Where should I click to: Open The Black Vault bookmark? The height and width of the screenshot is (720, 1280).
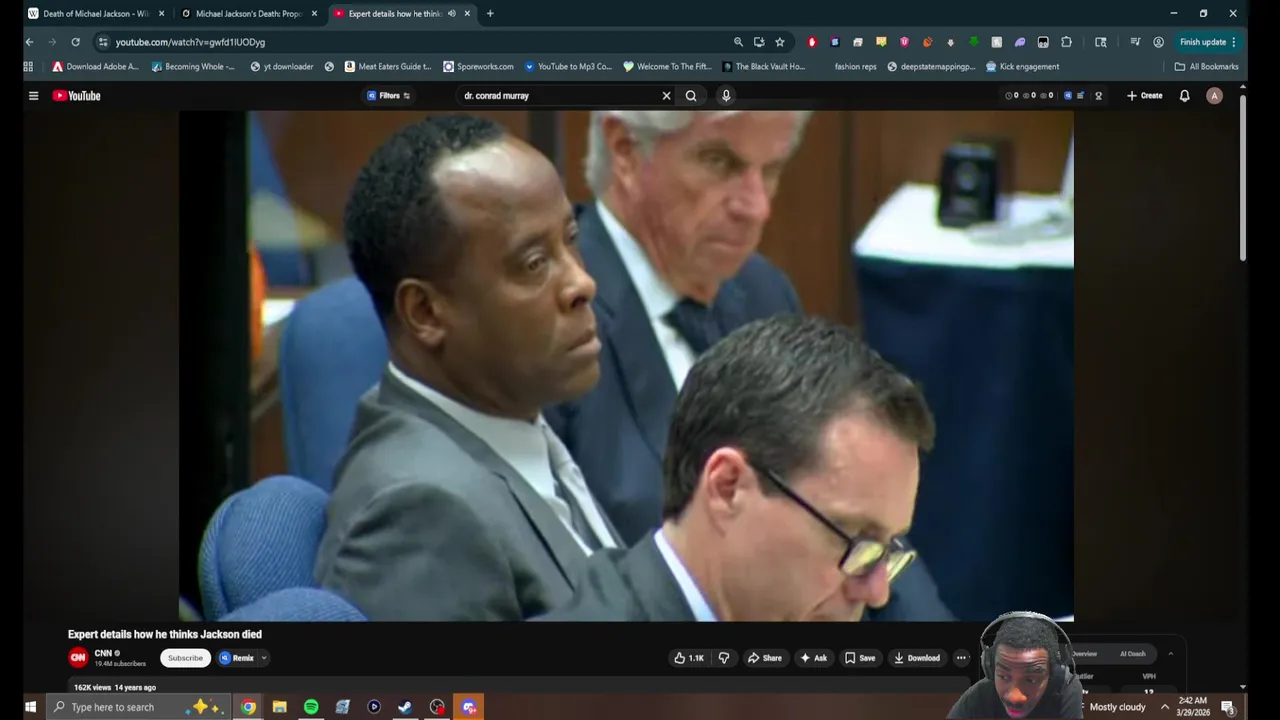pyautogui.click(x=763, y=67)
